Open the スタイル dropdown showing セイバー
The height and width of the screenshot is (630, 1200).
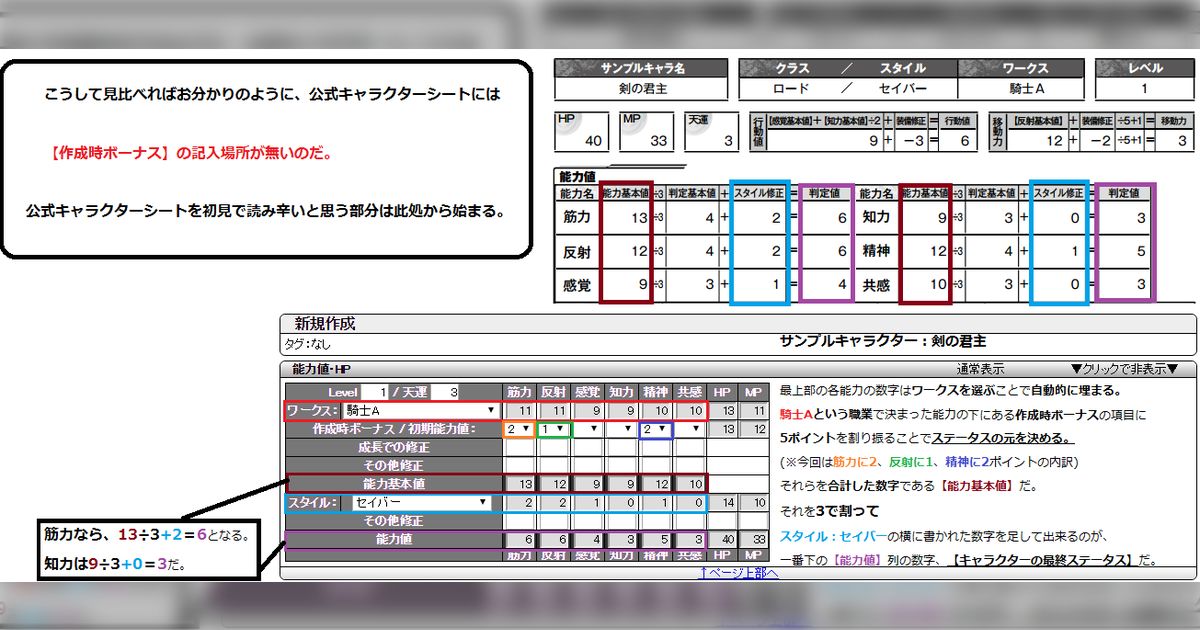(x=419, y=503)
